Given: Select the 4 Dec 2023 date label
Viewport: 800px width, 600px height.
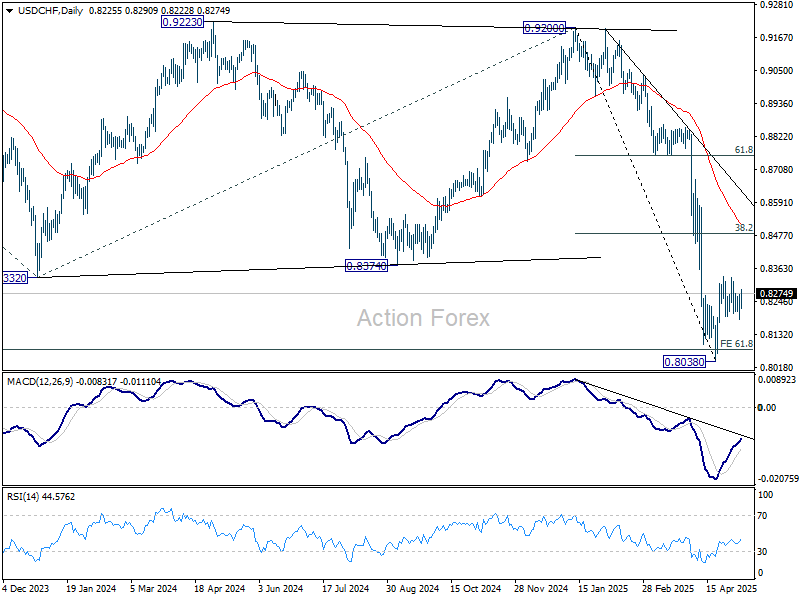Looking at the screenshot, I should point(27,590).
